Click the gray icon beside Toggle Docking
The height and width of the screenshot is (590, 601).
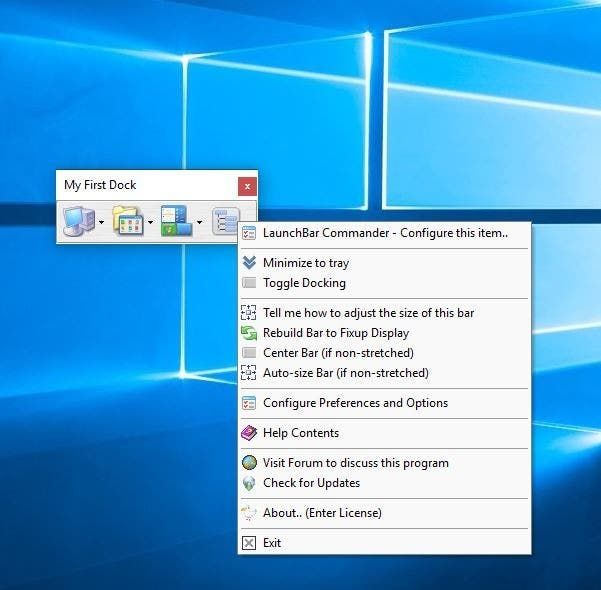point(249,283)
